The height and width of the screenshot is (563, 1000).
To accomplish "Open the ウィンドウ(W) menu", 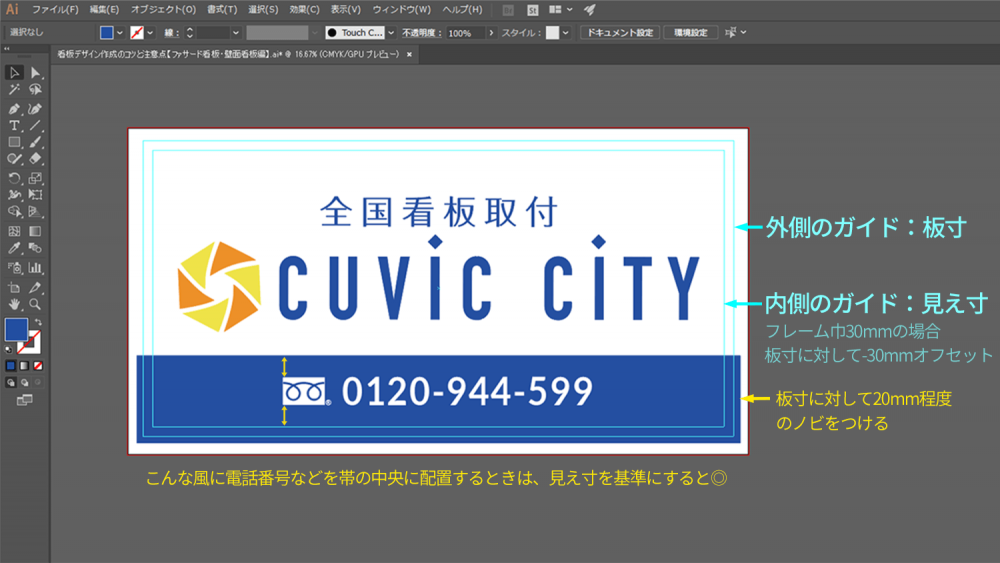I will point(402,10).
